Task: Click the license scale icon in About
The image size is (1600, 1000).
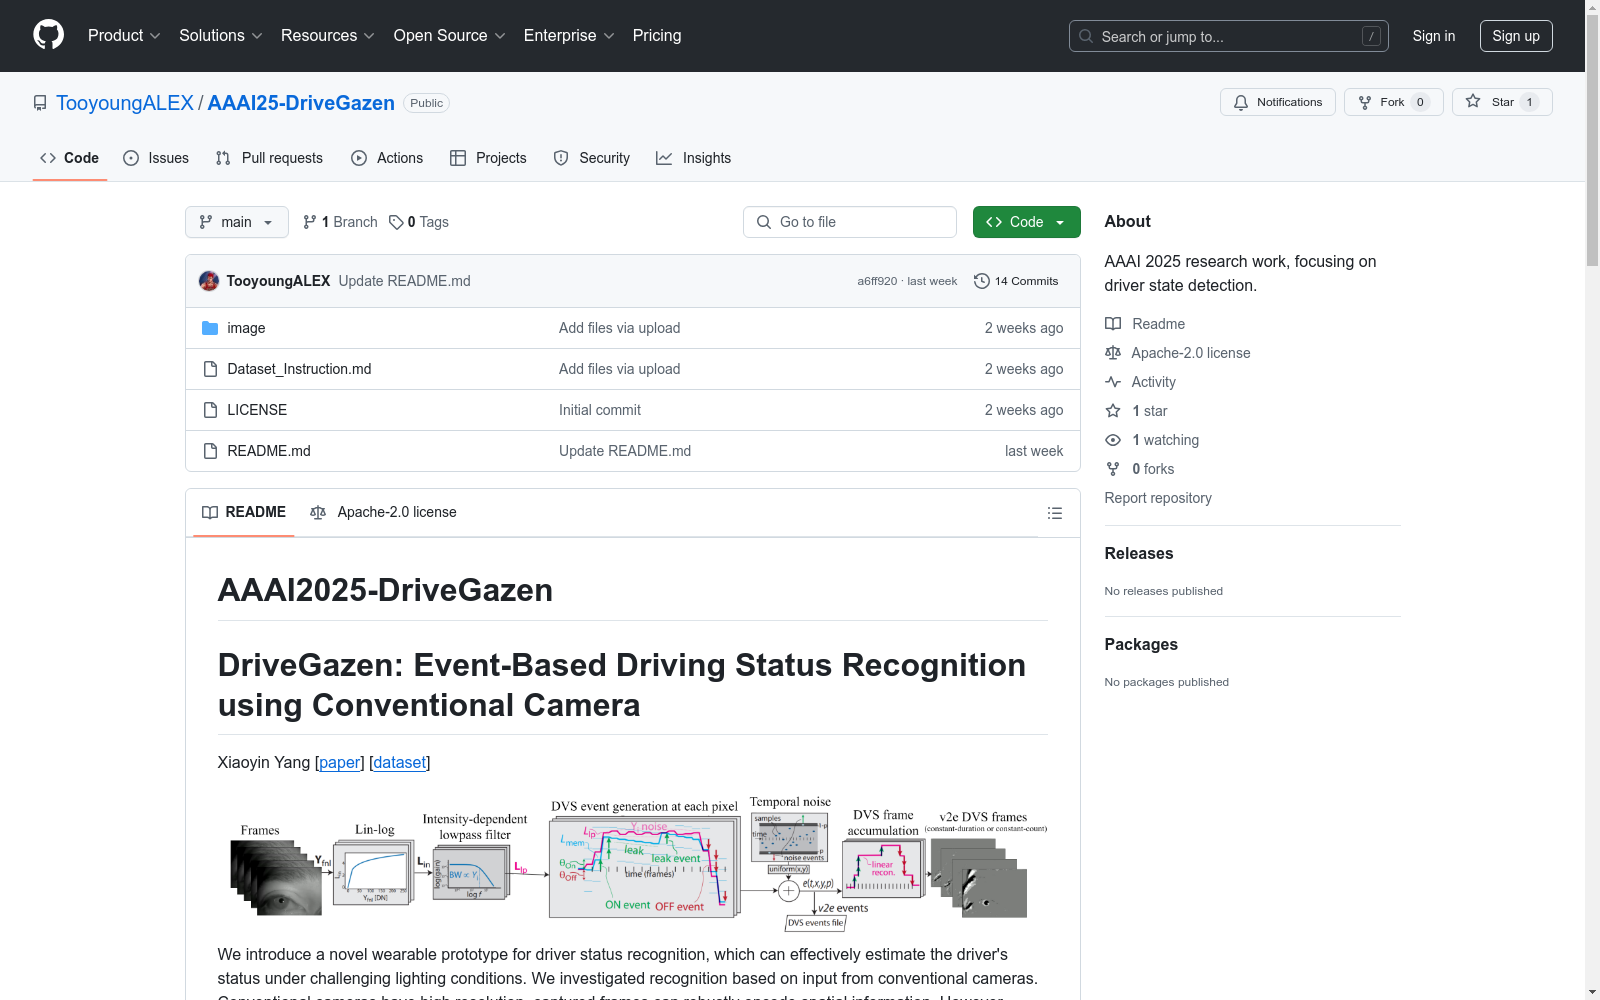Action: tap(1113, 353)
